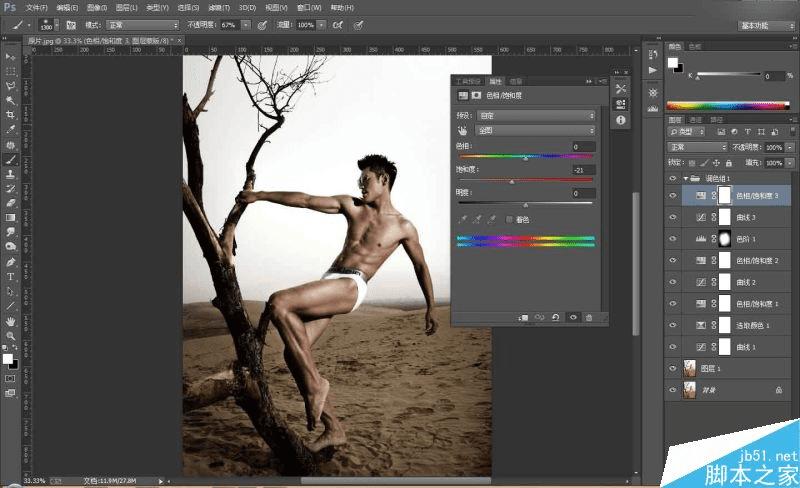Enable airbrush mode icon in options bar
Image resolution: width=800 pixels, height=488 pixels.
click(x=337, y=25)
